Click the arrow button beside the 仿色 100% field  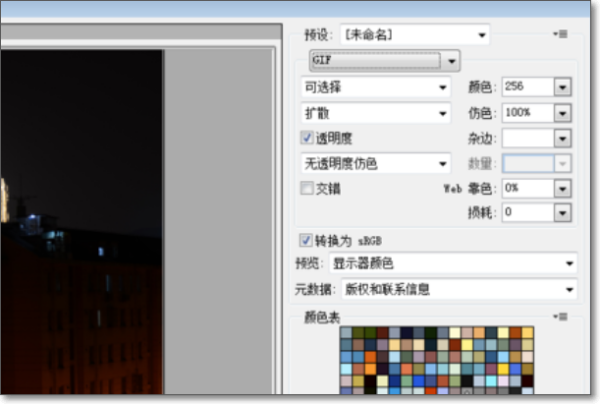pos(562,112)
